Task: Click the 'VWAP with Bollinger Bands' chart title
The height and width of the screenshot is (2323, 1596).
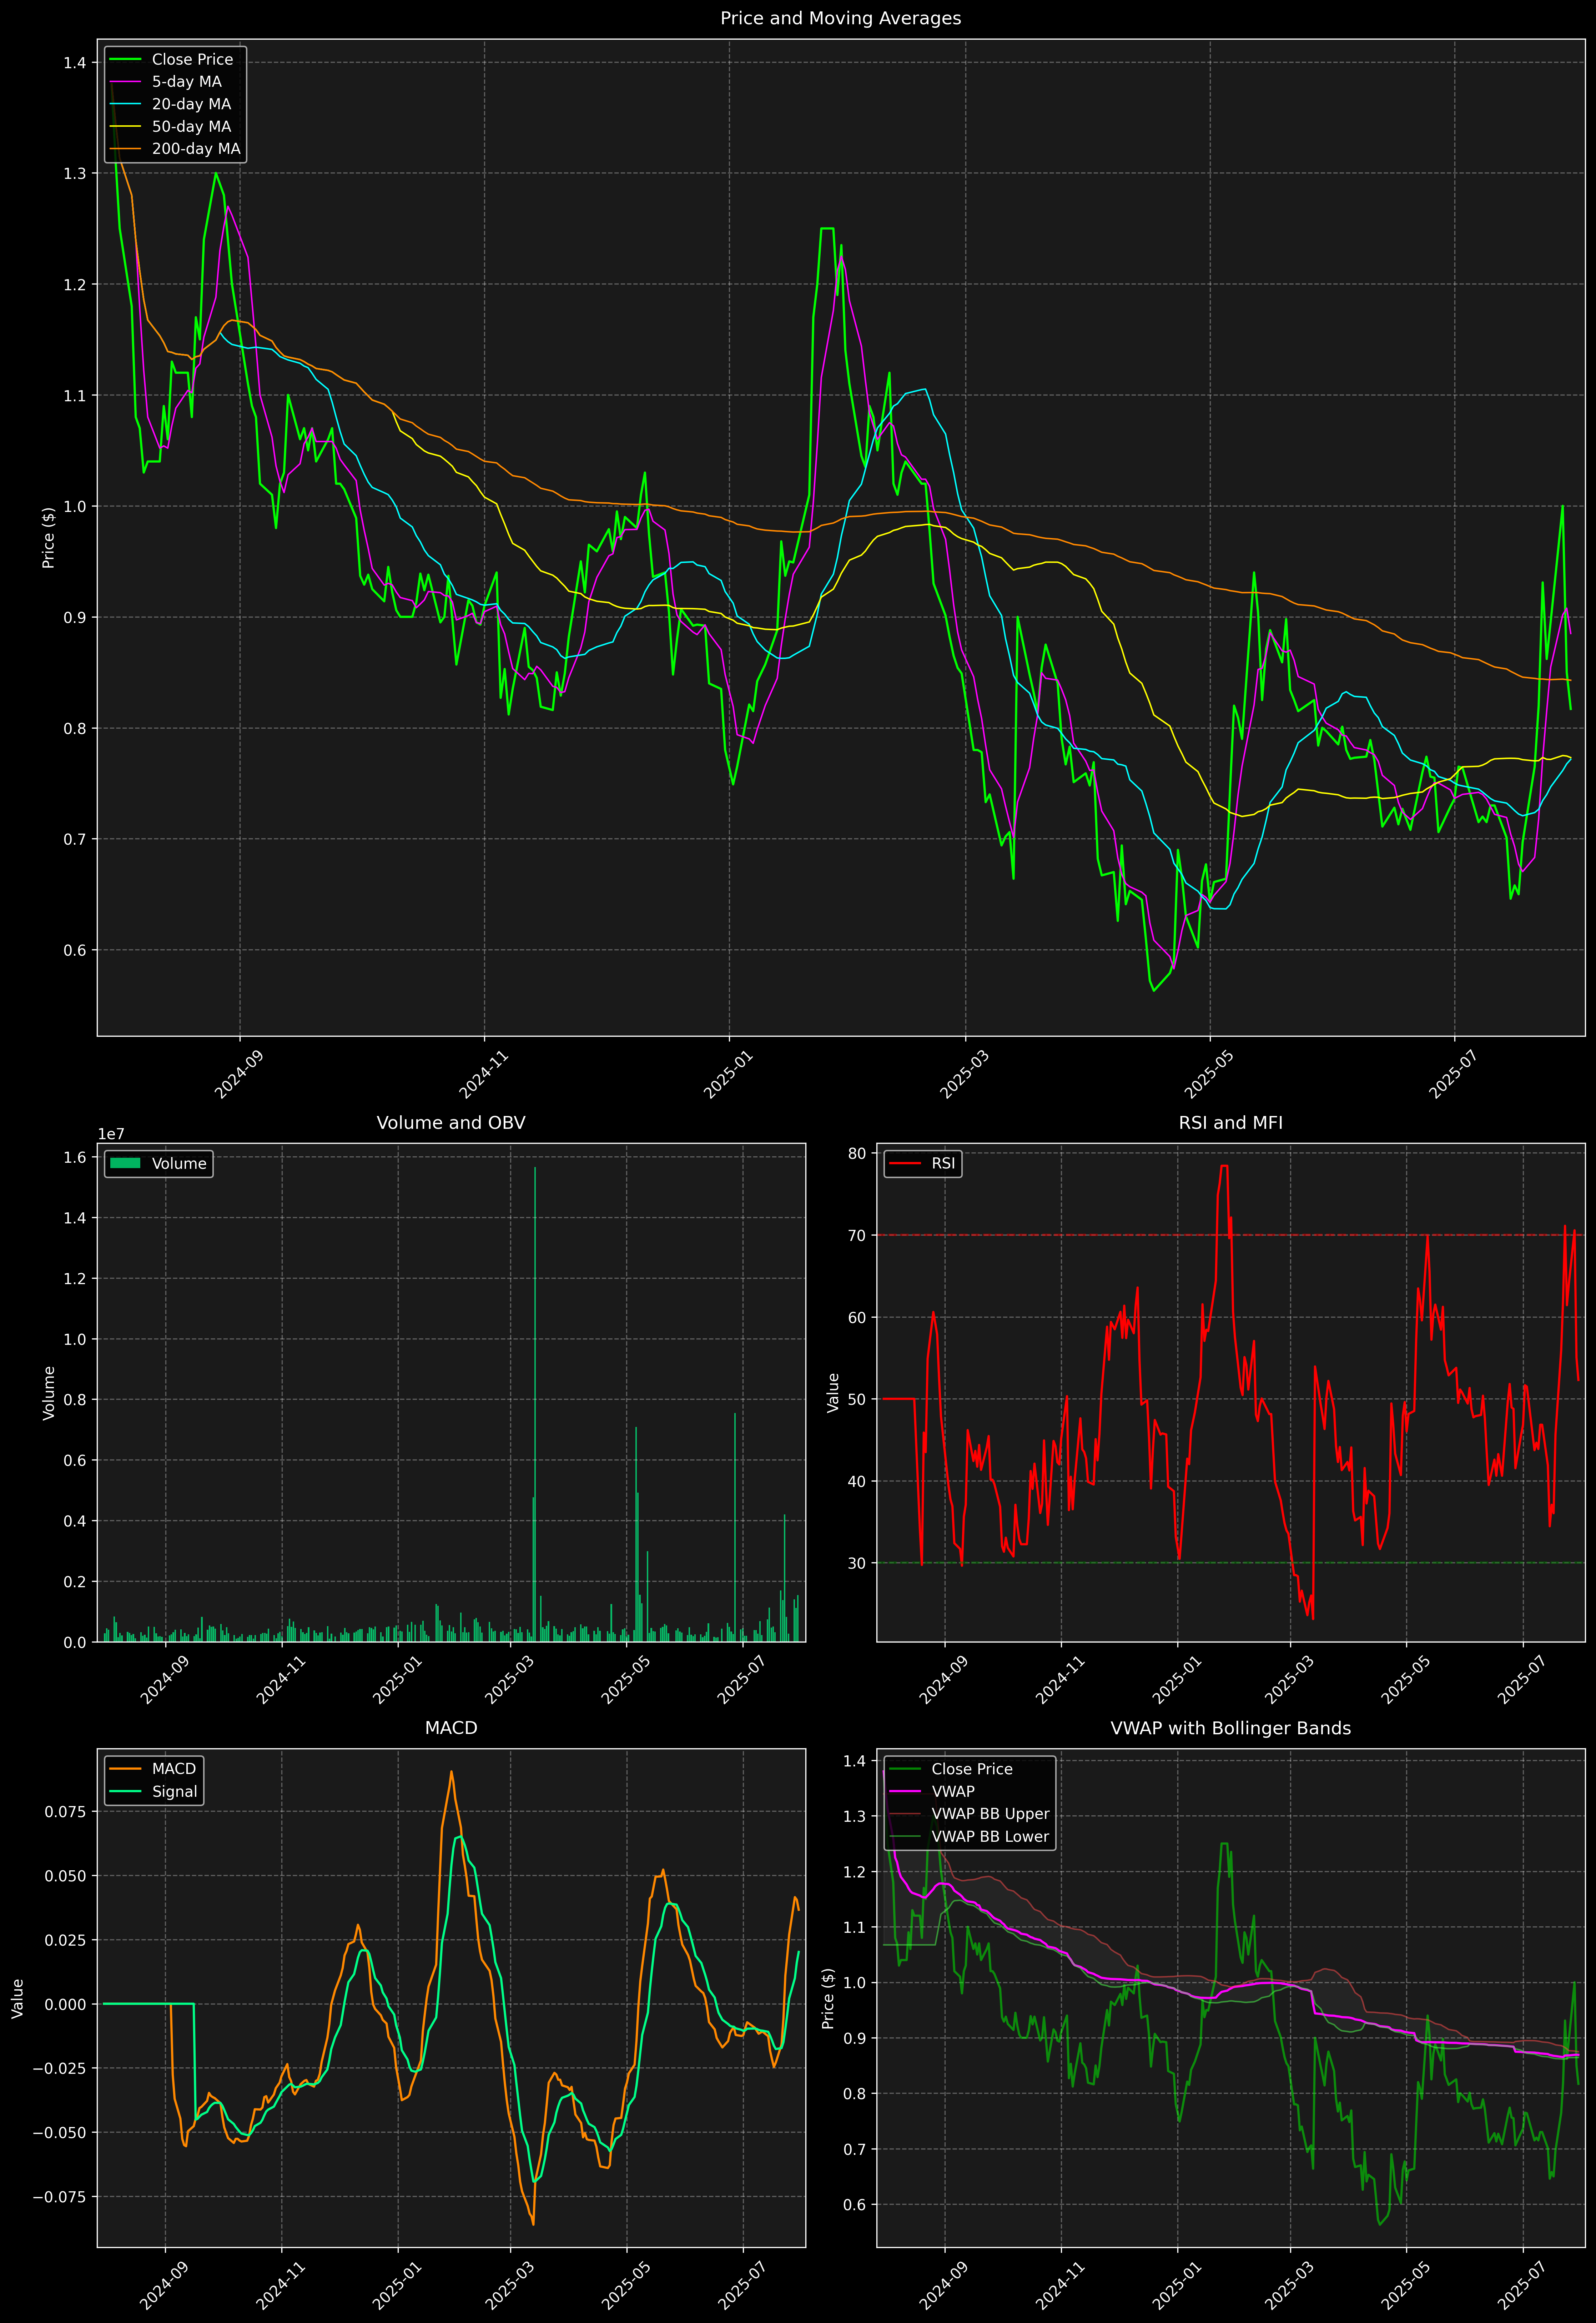Action: (1230, 1728)
